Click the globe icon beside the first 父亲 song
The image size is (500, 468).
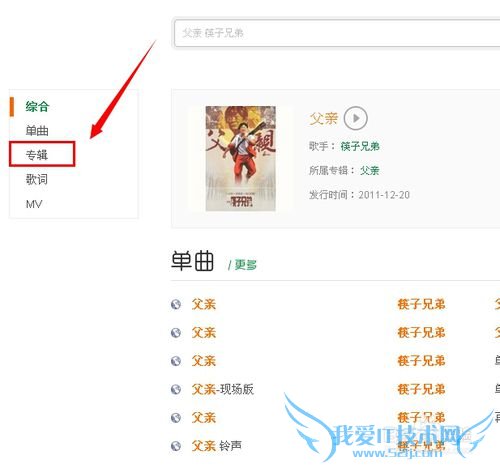pos(176,304)
